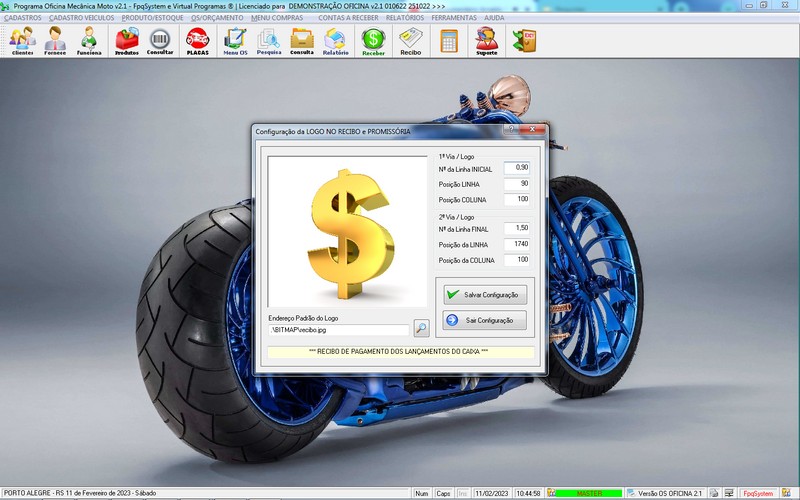Edit the Nº da Linha INICIAL field
This screenshot has width=800, height=500.
pos(516,168)
